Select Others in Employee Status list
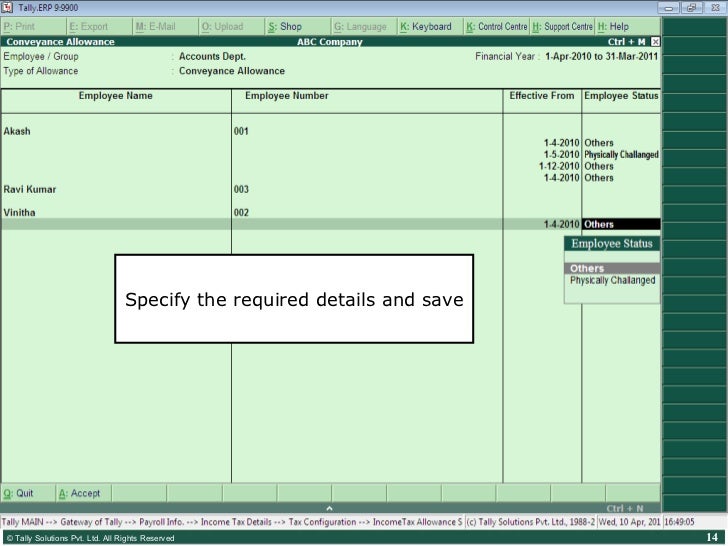728x546 pixels. [612, 268]
